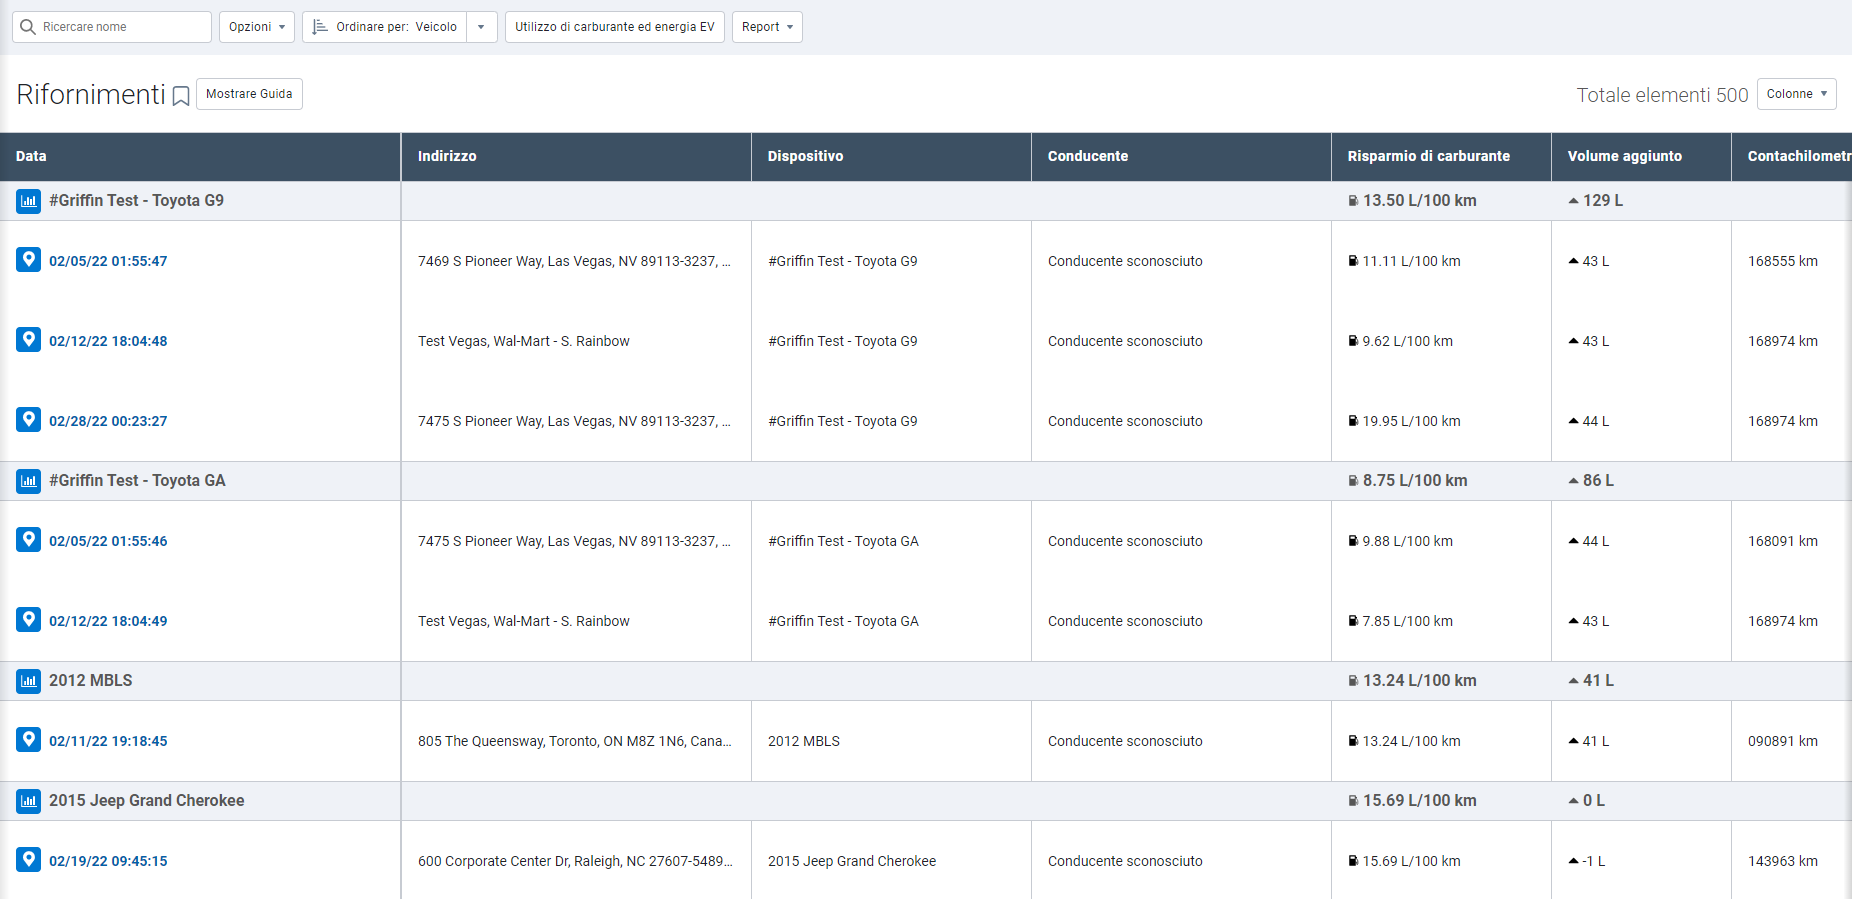Expand the sort order arrow dropdown
Image resolution: width=1852 pixels, height=899 pixels.
pyautogui.click(x=481, y=27)
